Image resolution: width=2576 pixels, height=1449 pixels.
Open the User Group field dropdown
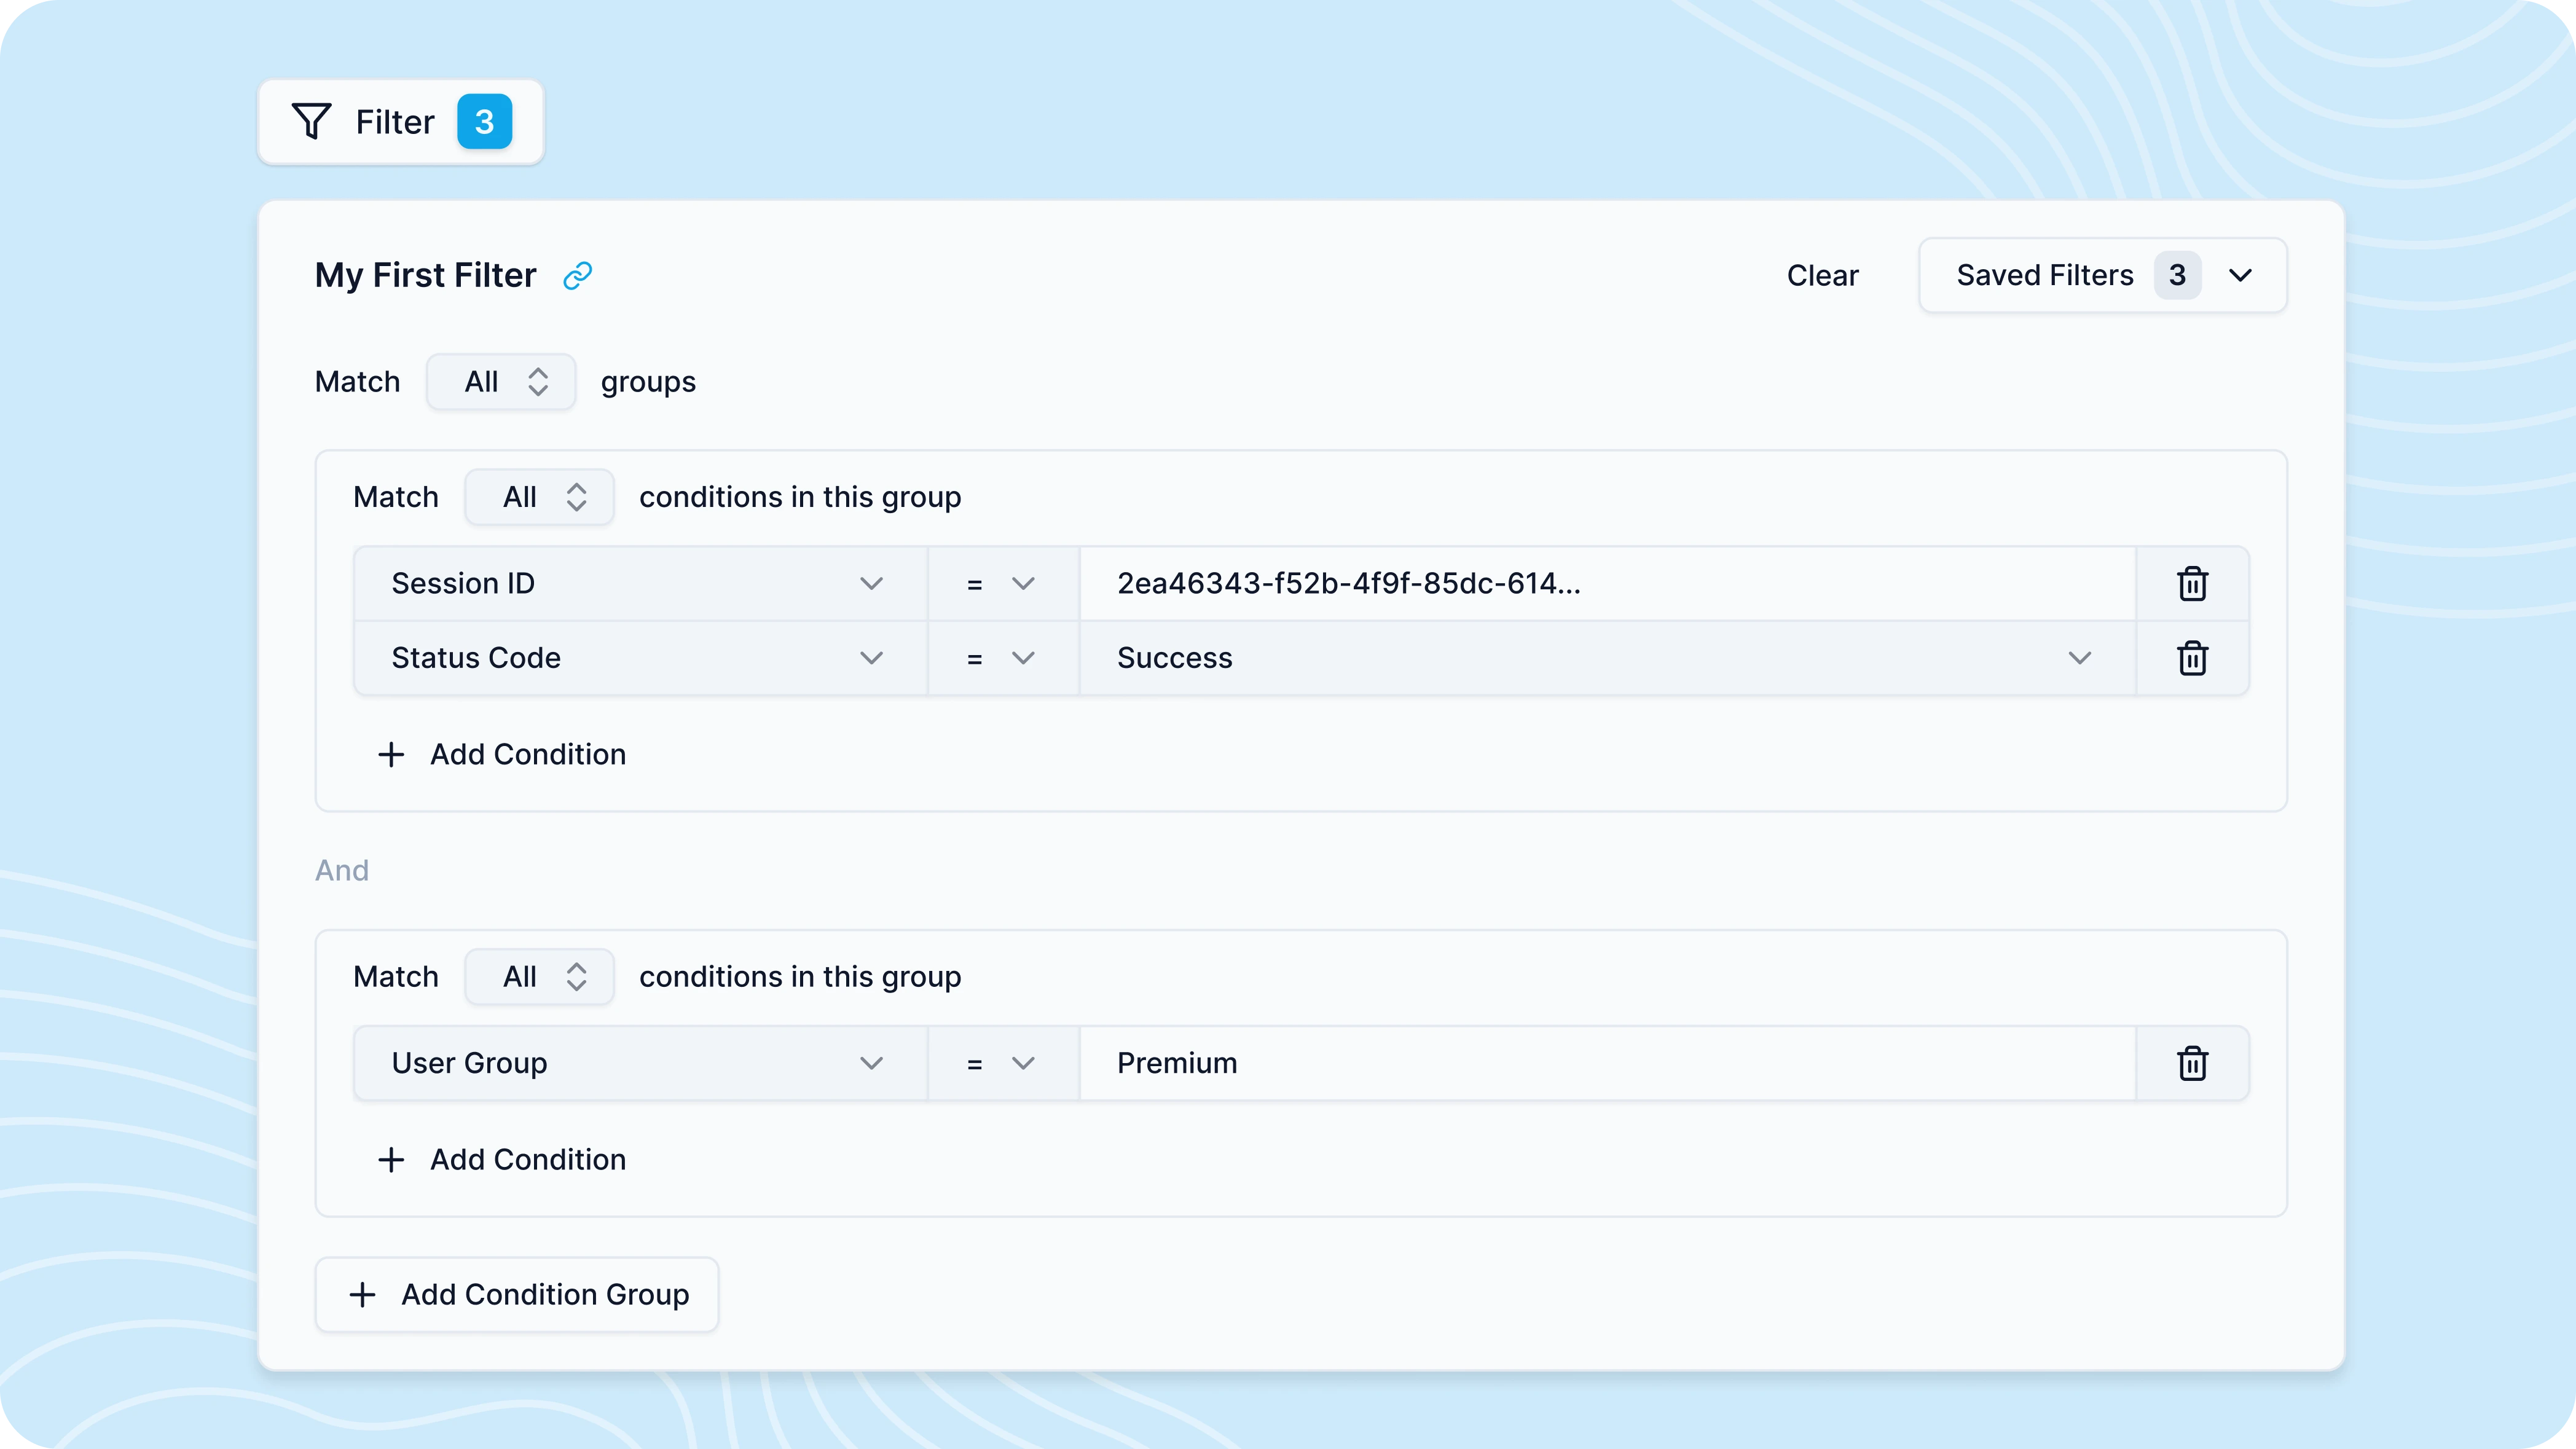tap(871, 1063)
